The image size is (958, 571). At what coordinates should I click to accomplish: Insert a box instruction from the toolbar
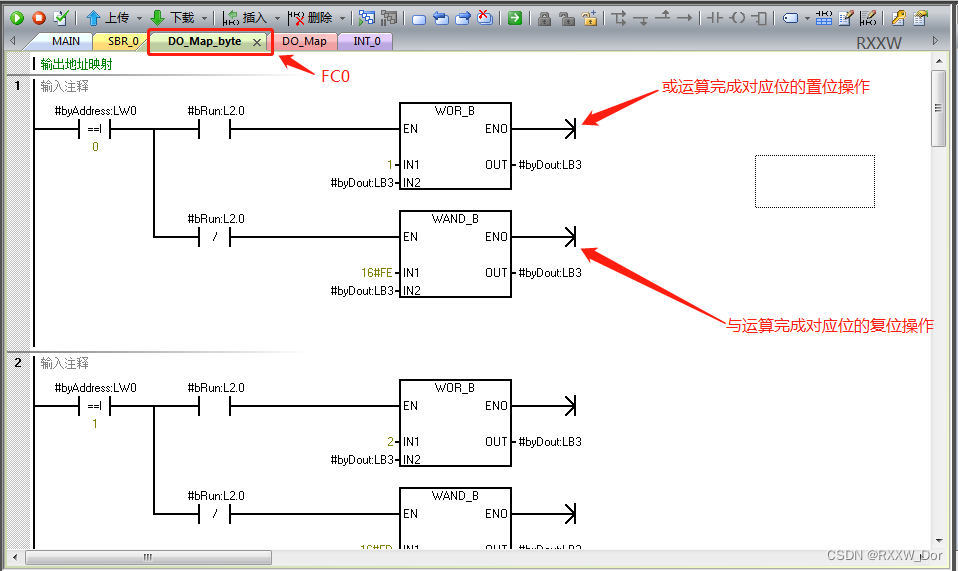(x=759, y=18)
